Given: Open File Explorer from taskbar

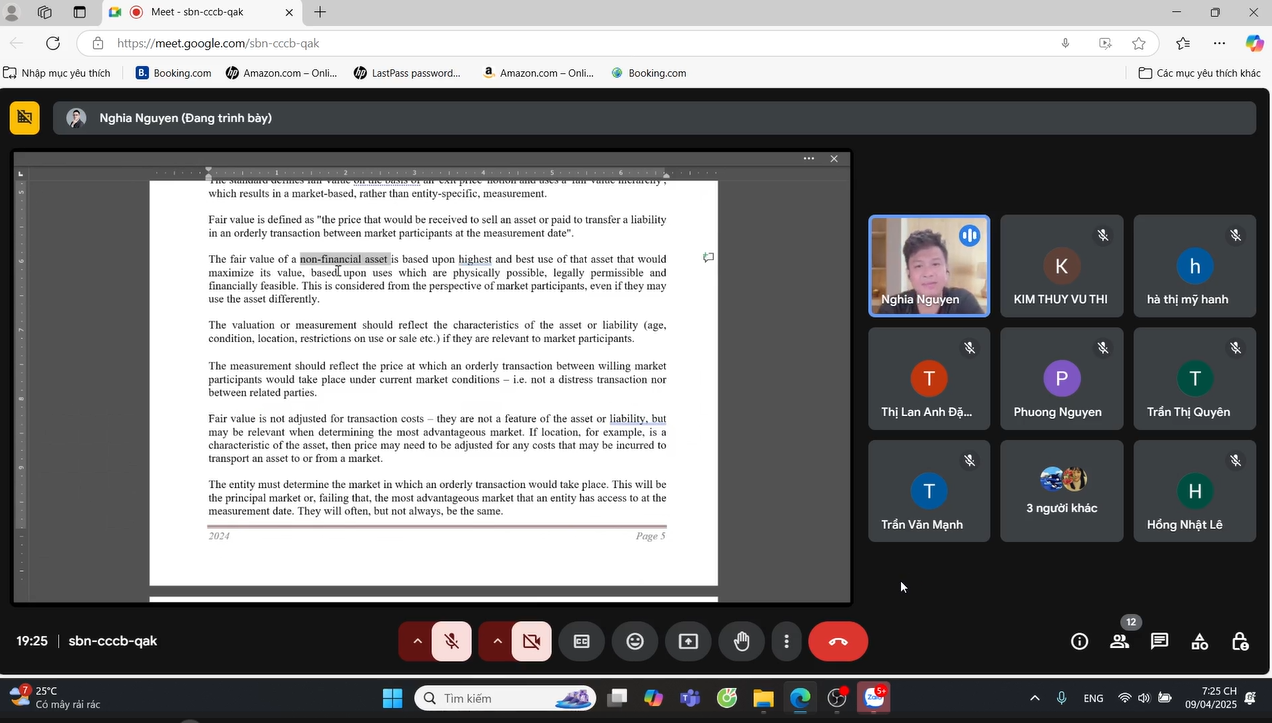Looking at the screenshot, I should (x=763, y=698).
